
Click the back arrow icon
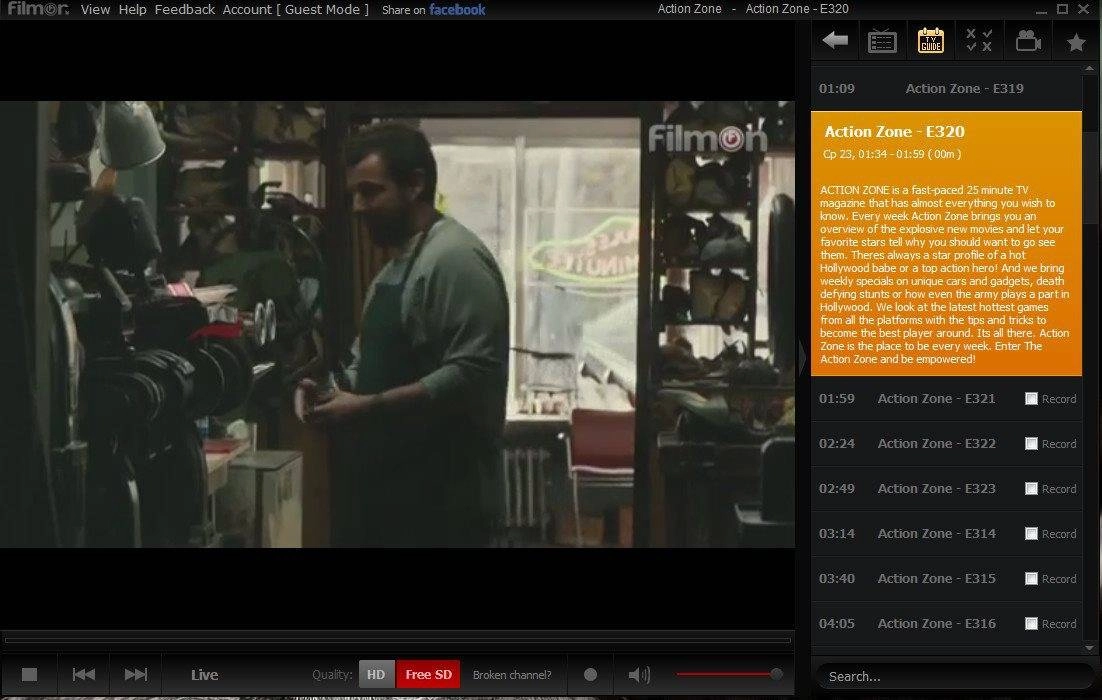(x=835, y=40)
